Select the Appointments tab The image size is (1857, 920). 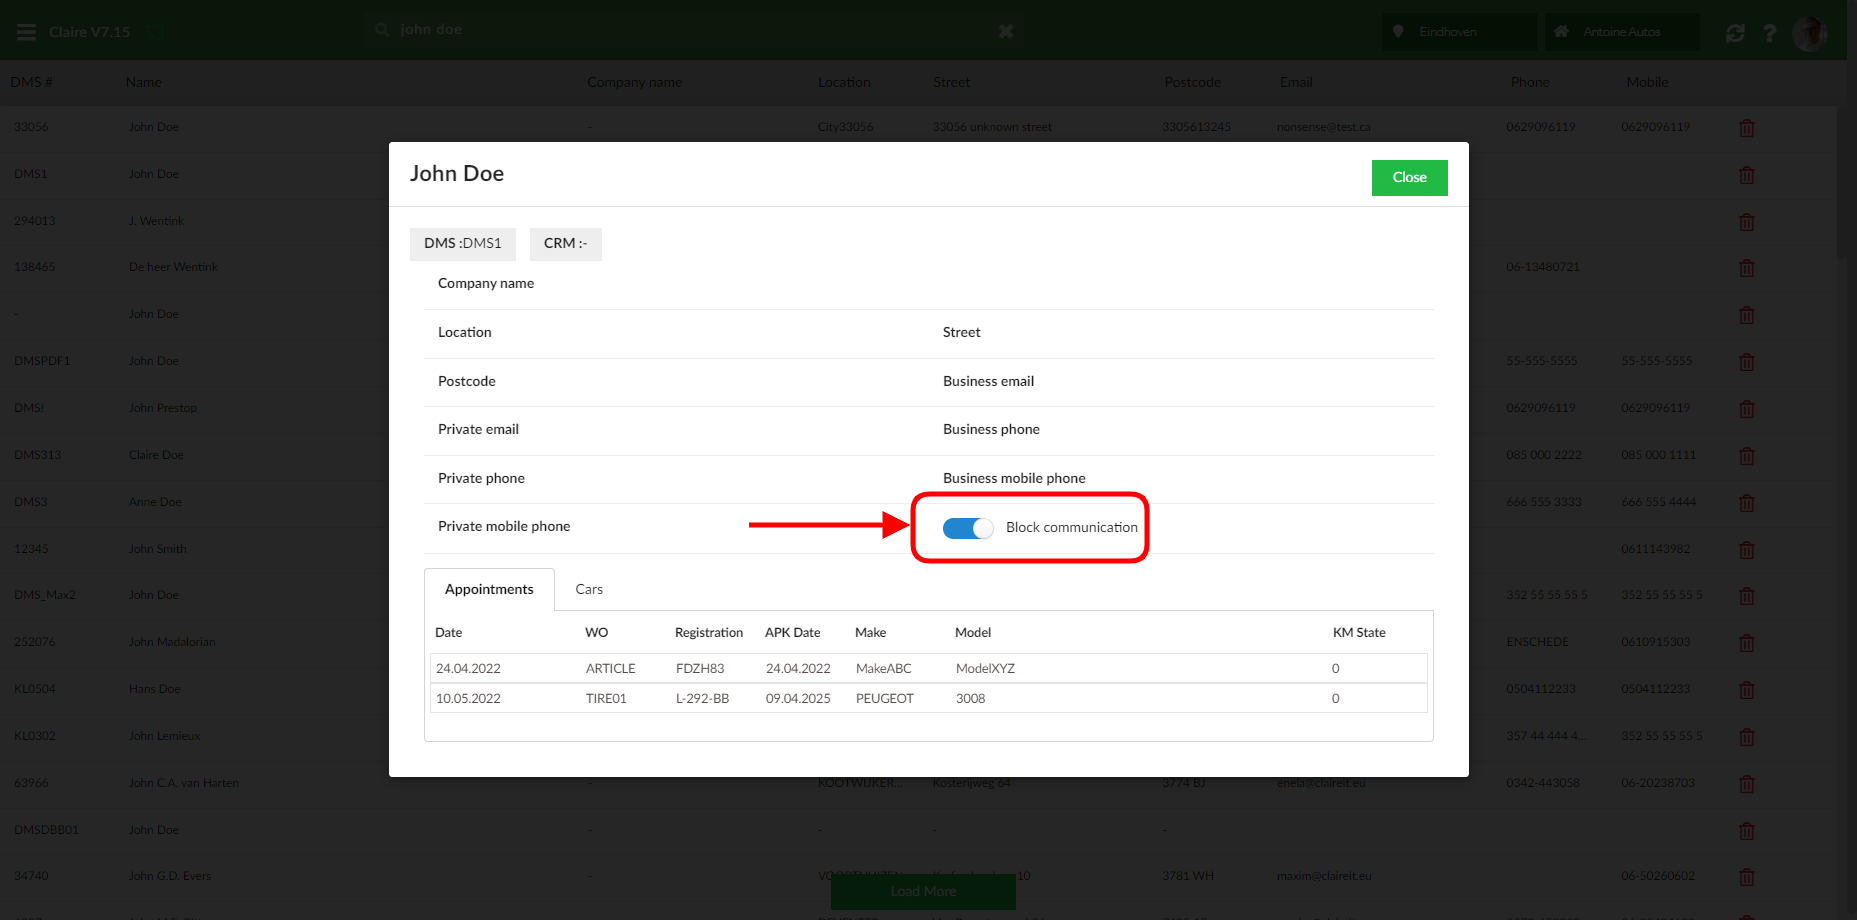[x=489, y=590]
